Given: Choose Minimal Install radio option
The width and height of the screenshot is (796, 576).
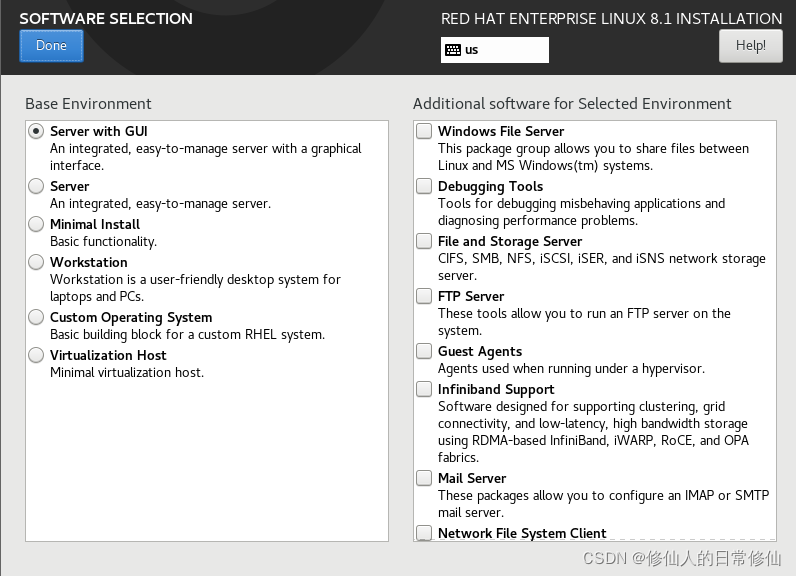Looking at the screenshot, I should tap(36, 224).
